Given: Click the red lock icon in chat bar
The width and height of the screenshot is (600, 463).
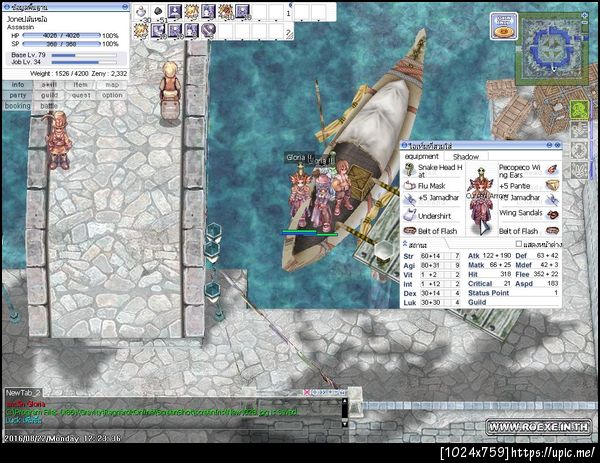Looking at the screenshot, I should click(307, 392).
